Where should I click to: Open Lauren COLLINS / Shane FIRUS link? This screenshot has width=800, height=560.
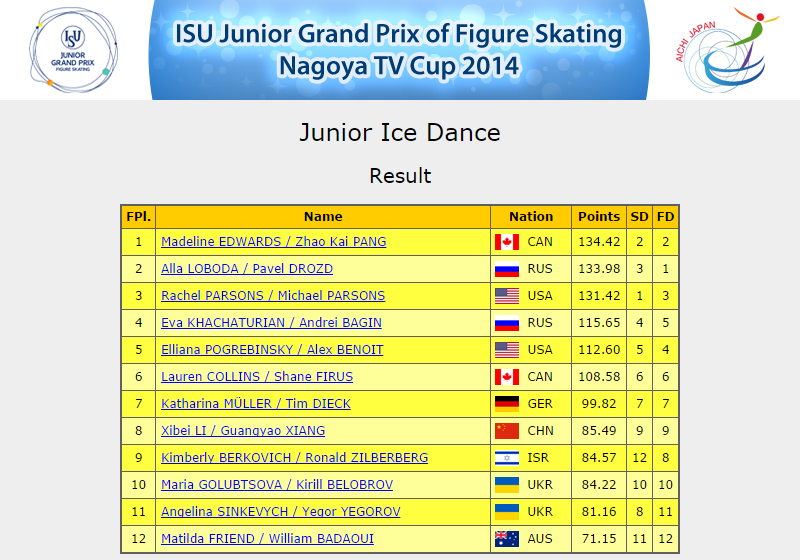(257, 377)
